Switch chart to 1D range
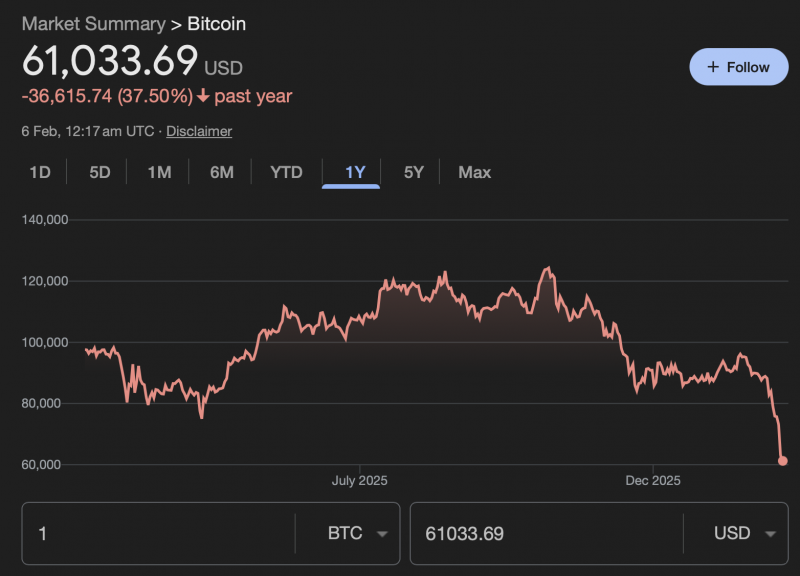Screen dimensions: 800x576 coord(40,172)
